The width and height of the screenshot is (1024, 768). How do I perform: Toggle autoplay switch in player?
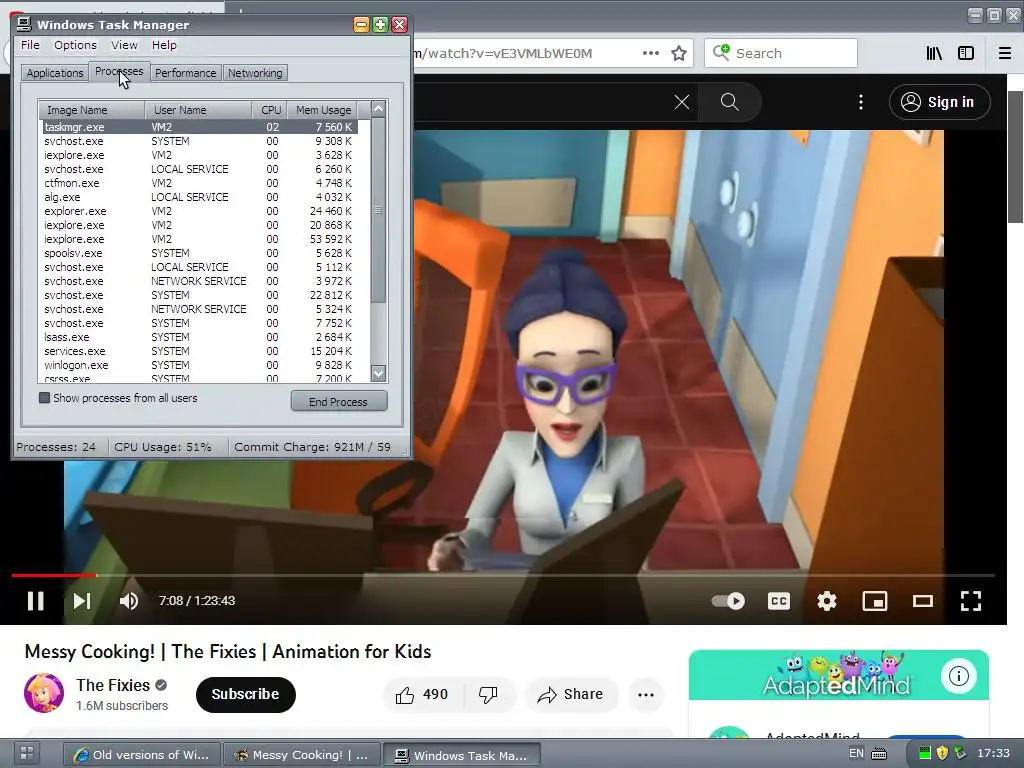point(728,601)
